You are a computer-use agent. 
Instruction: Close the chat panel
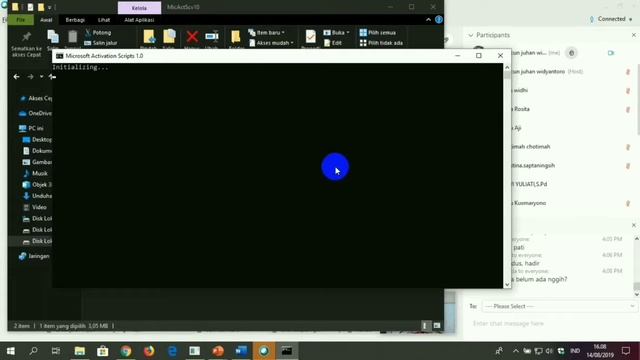click(x=633, y=225)
